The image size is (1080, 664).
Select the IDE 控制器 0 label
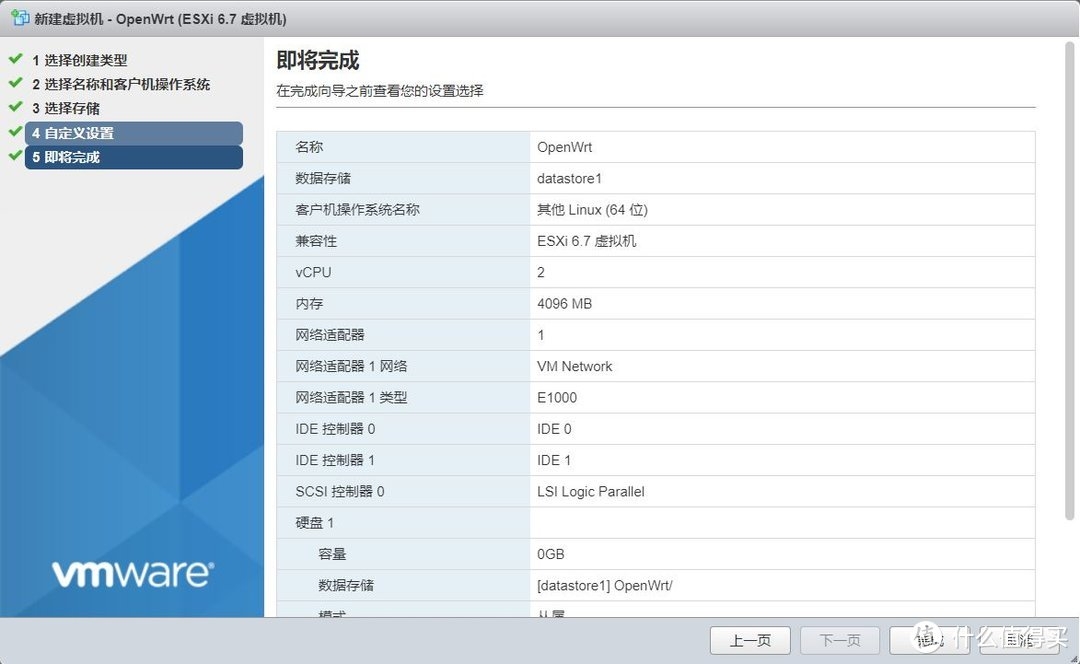point(335,429)
